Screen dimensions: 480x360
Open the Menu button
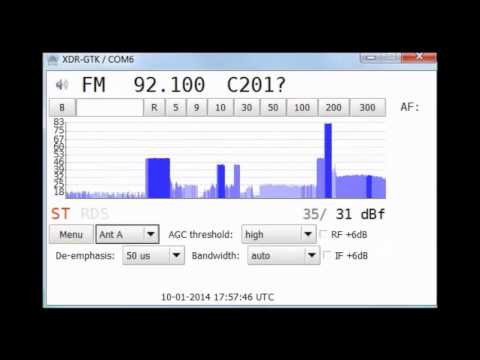pyautogui.click(x=71, y=235)
